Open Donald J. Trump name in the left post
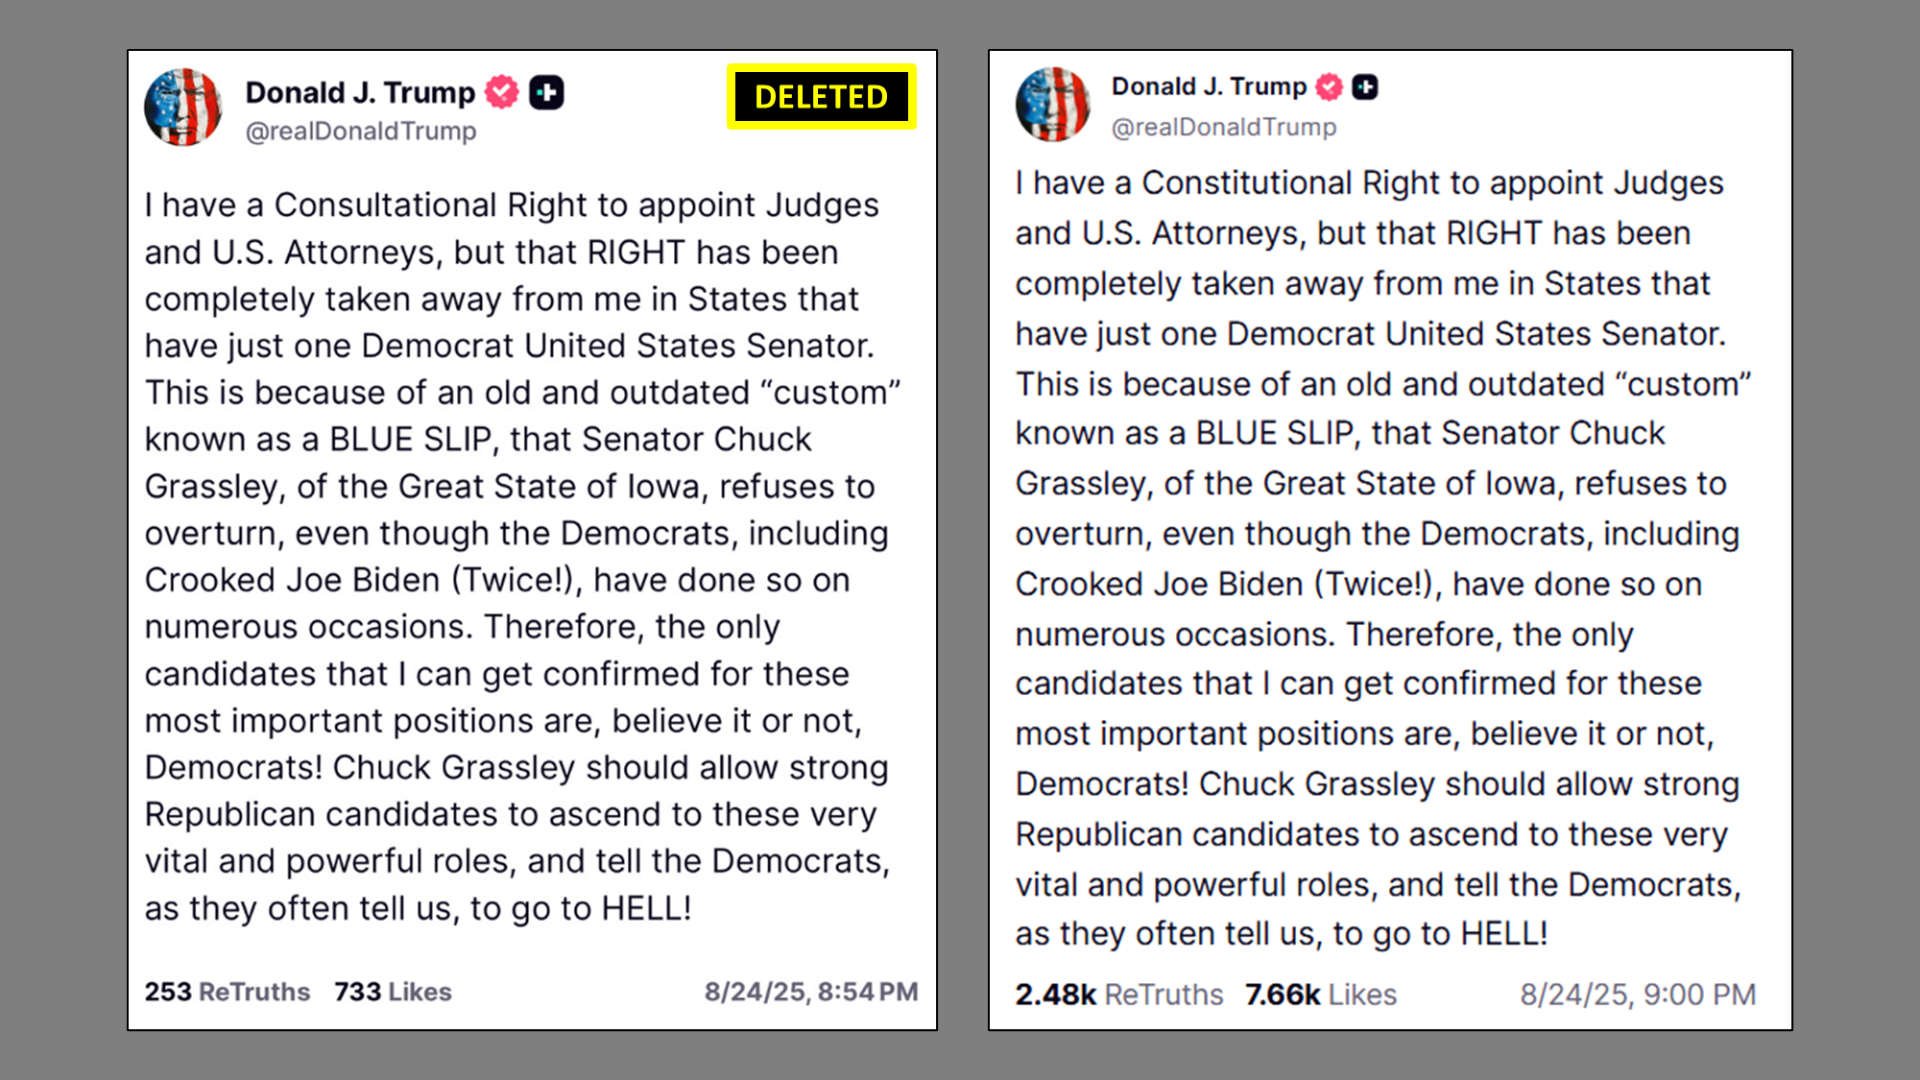1920x1080 pixels. (360, 92)
